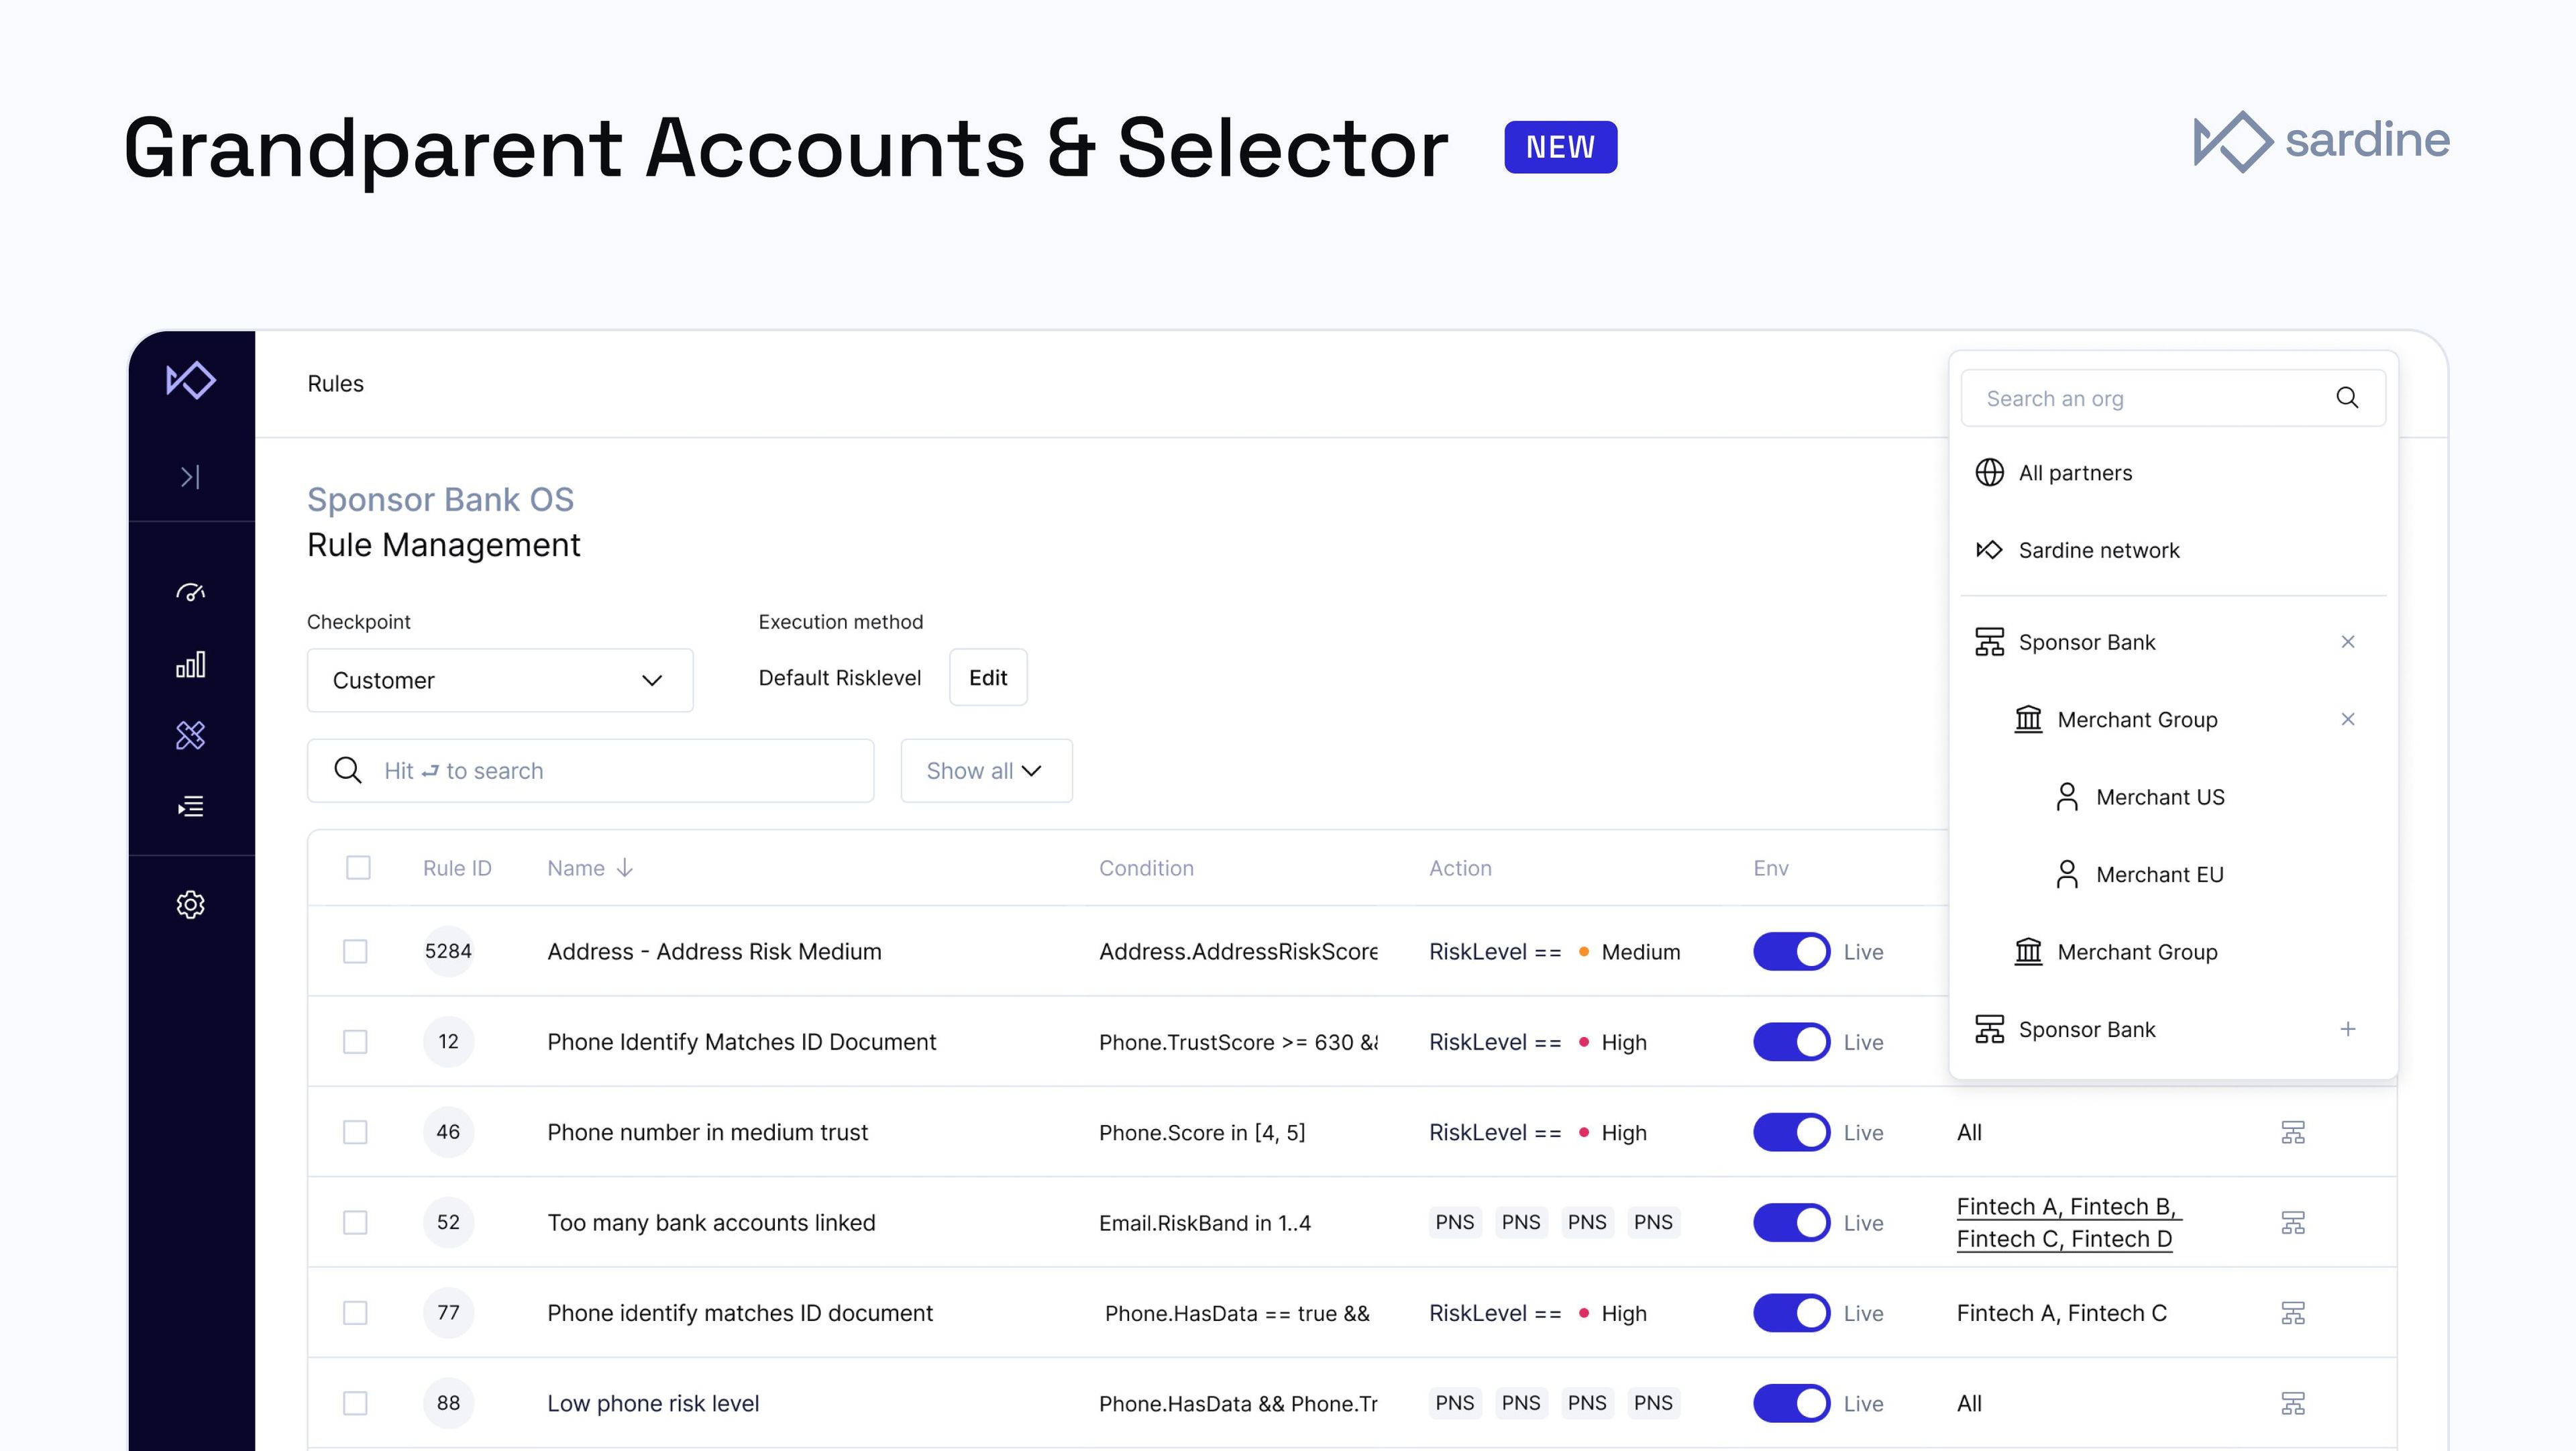Open the analytics bar chart icon
Viewport: 2576px width, 1451px height.
coord(190,665)
